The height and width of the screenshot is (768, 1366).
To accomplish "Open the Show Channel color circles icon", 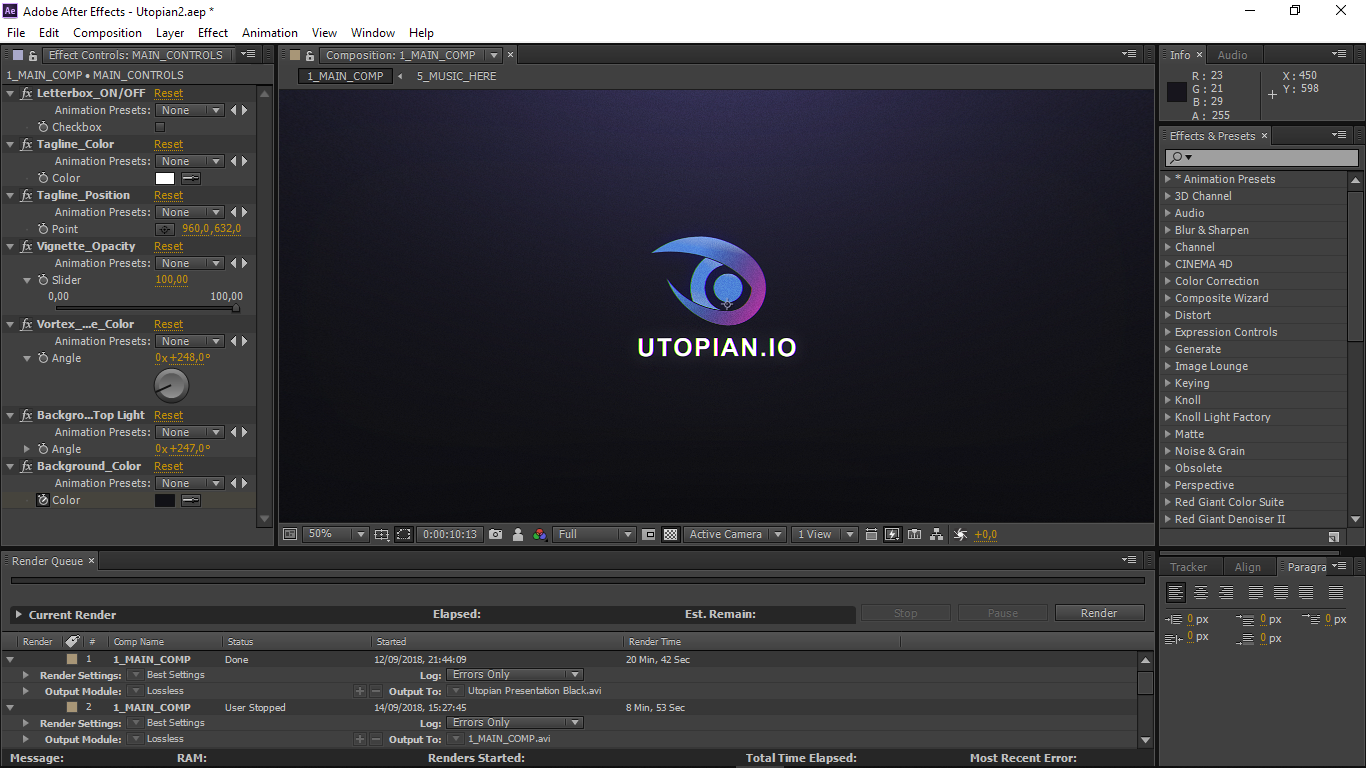I will coord(540,534).
